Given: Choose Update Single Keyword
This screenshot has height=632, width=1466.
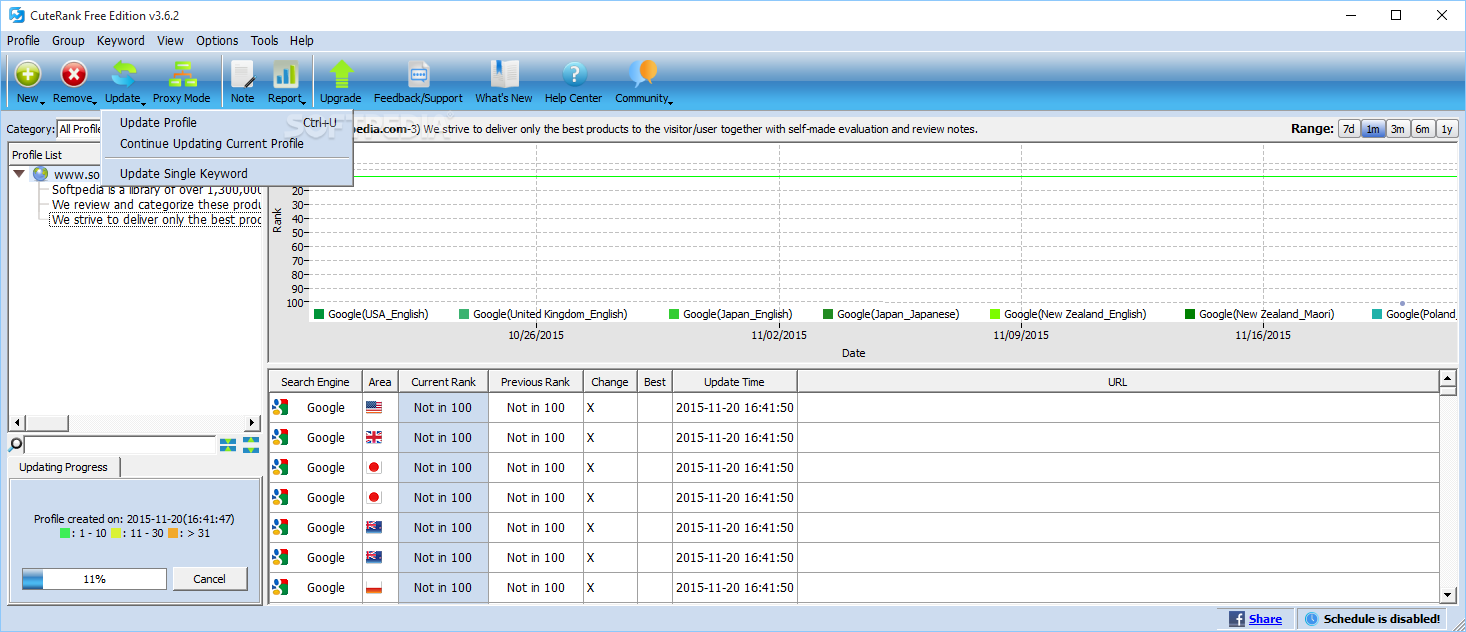Looking at the screenshot, I should pyautogui.click(x=228, y=173).
